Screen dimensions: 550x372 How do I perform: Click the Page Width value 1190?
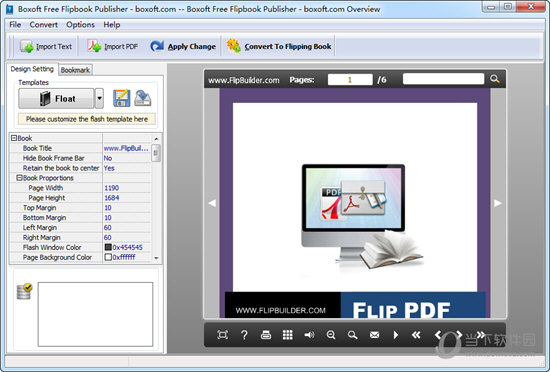point(127,188)
